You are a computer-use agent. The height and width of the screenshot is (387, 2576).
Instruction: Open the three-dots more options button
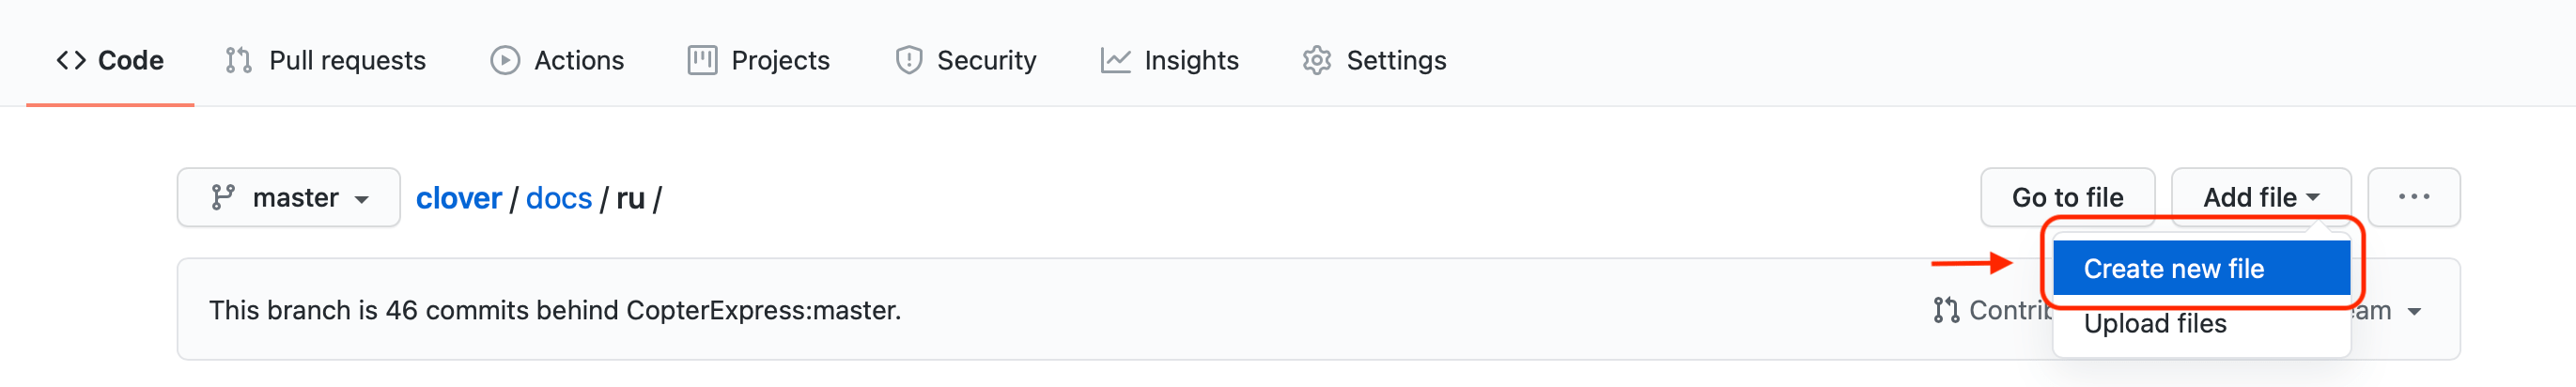pos(2413,198)
